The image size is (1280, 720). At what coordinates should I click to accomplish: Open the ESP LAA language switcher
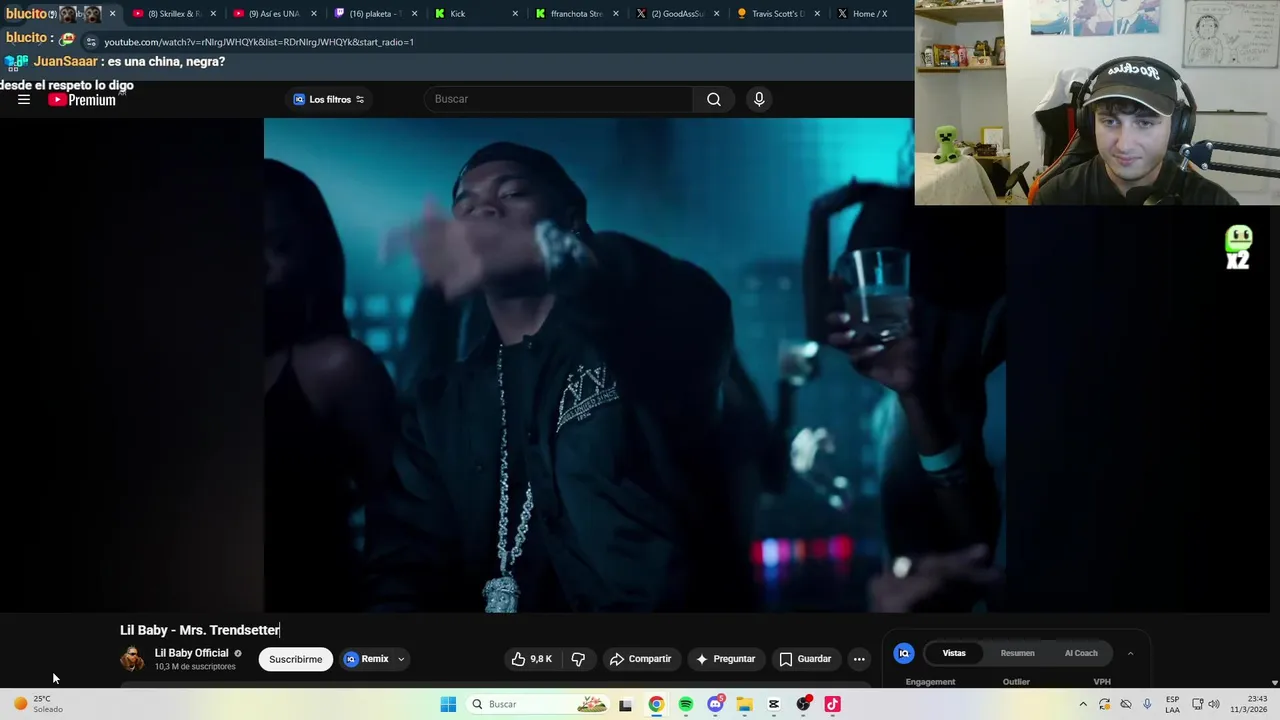1172,704
